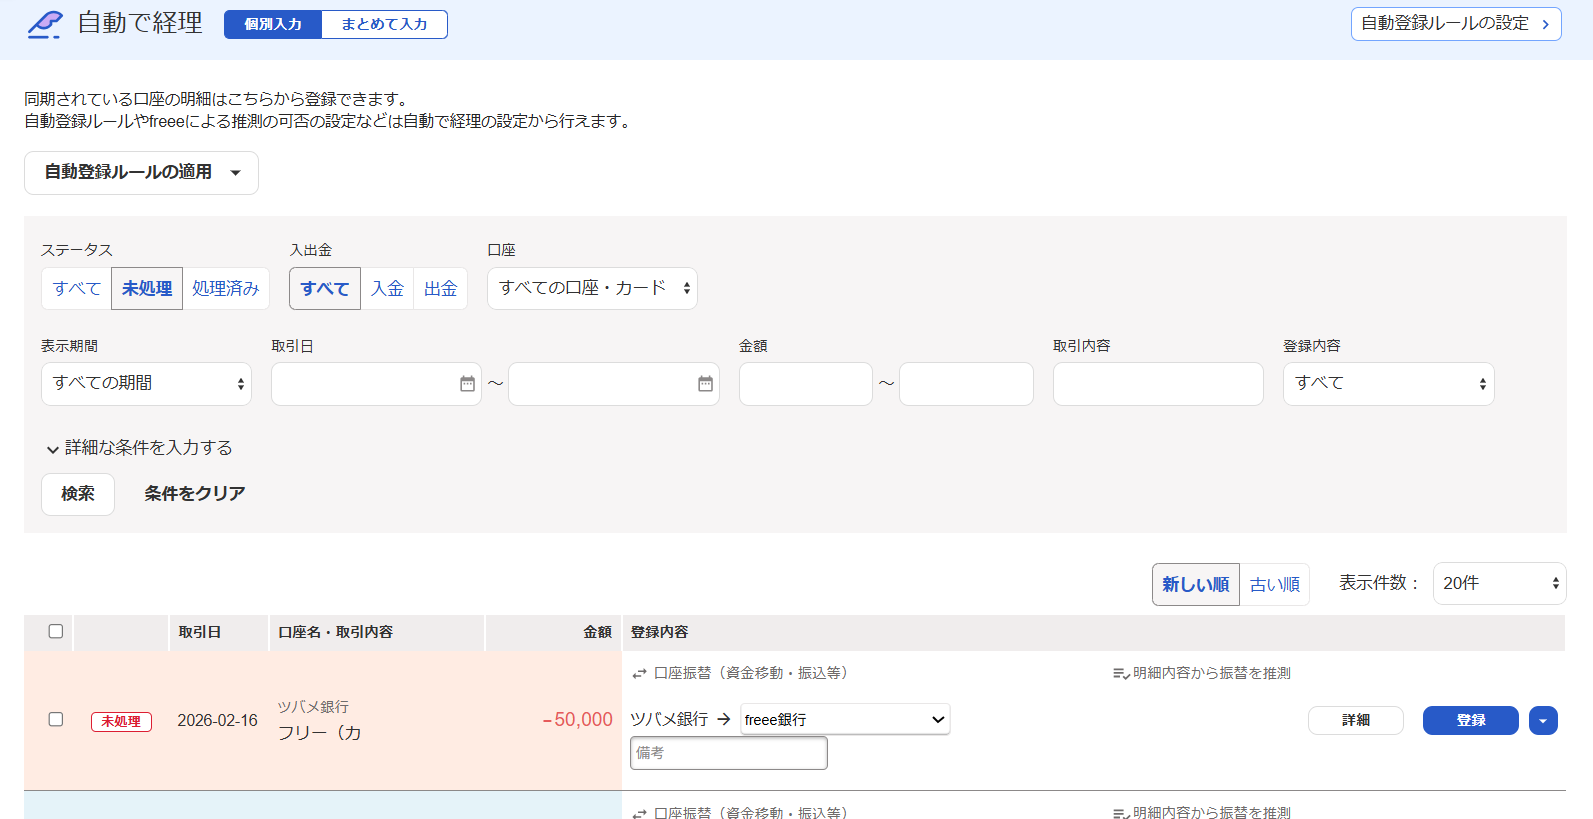1593x819 pixels.
Task: Focus the maximum 金額 input field
Action: click(966, 384)
